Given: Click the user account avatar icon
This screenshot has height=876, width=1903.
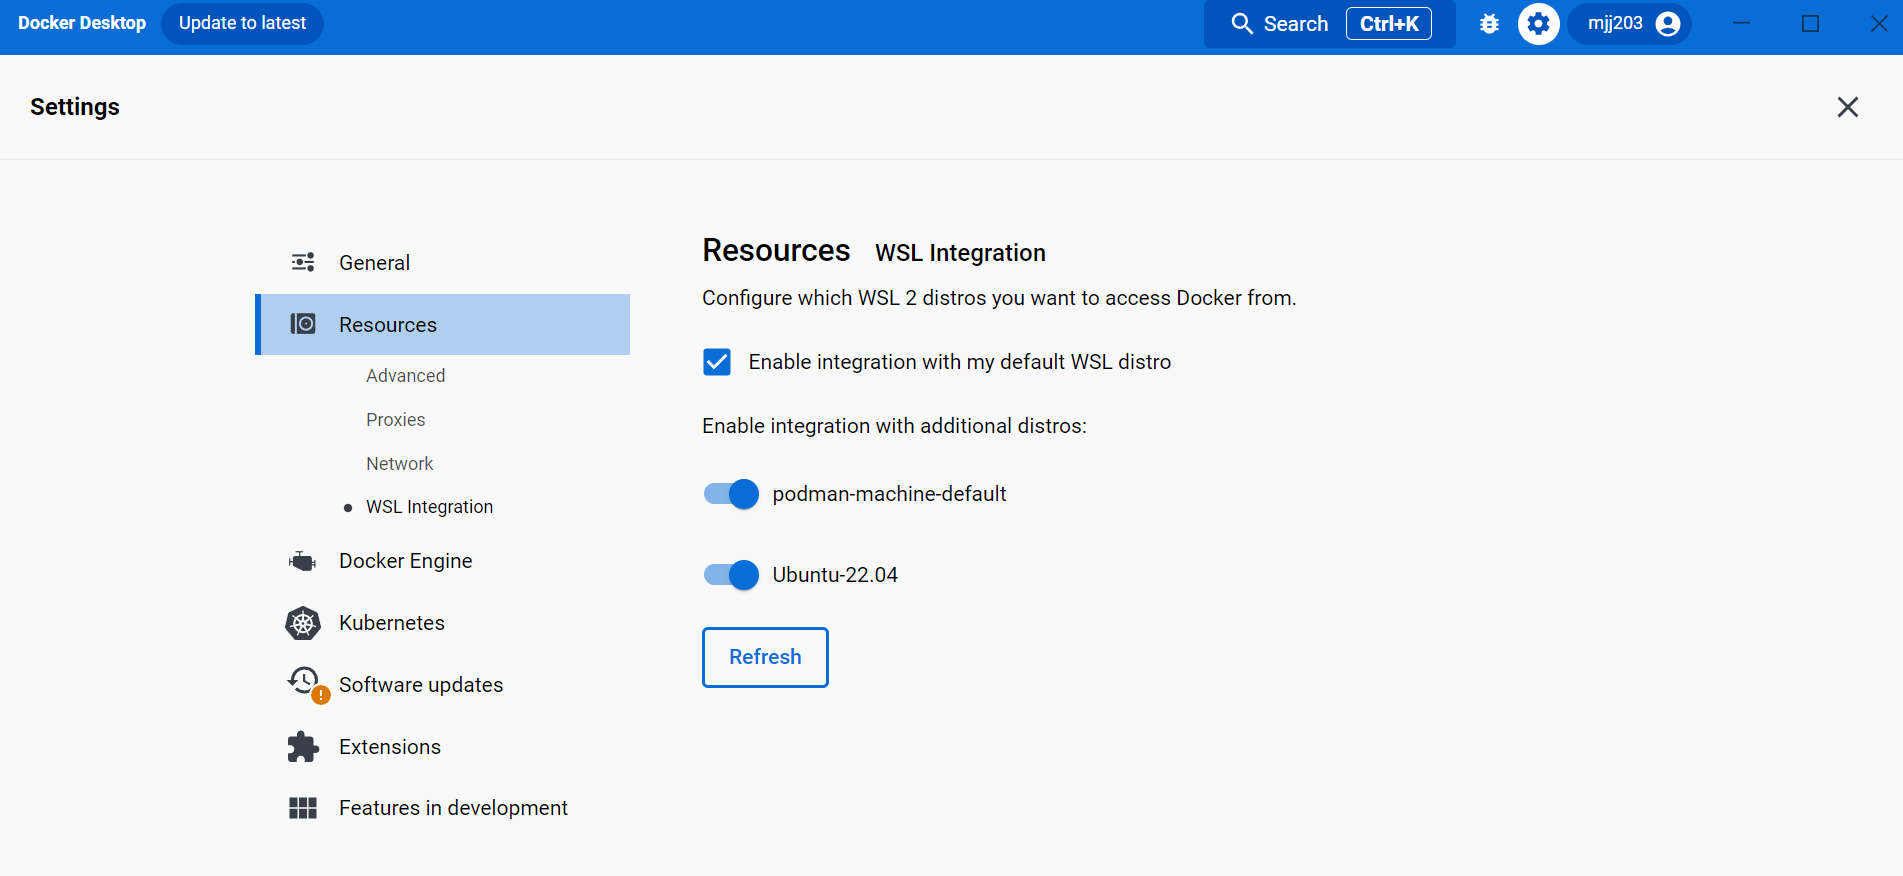Looking at the screenshot, I should point(1668,24).
